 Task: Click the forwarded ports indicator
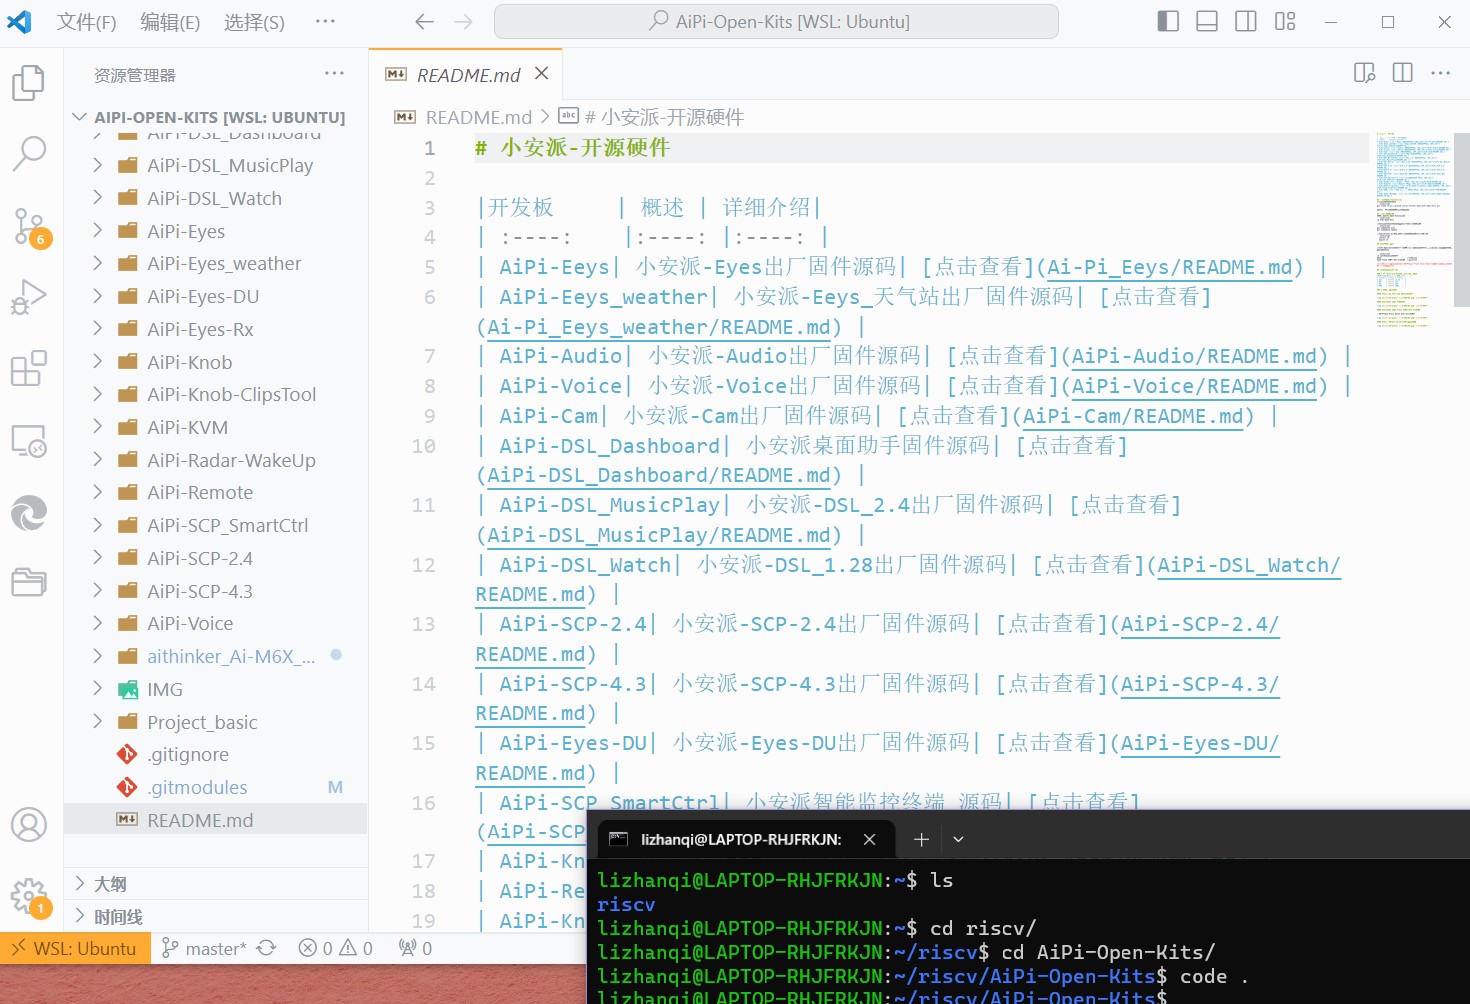[415, 948]
